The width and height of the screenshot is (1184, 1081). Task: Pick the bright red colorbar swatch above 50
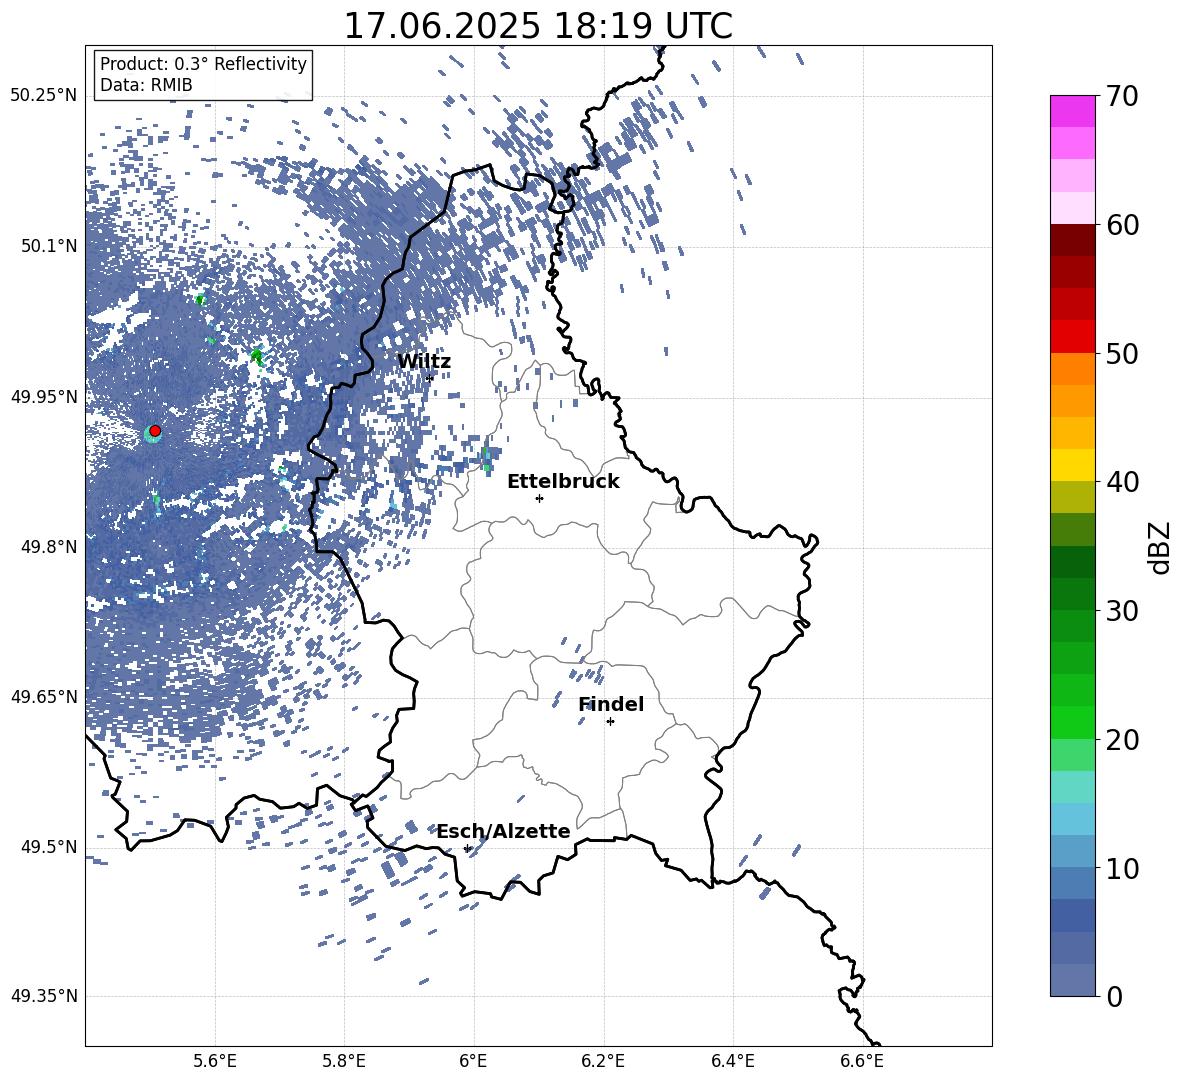click(1072, 337)
